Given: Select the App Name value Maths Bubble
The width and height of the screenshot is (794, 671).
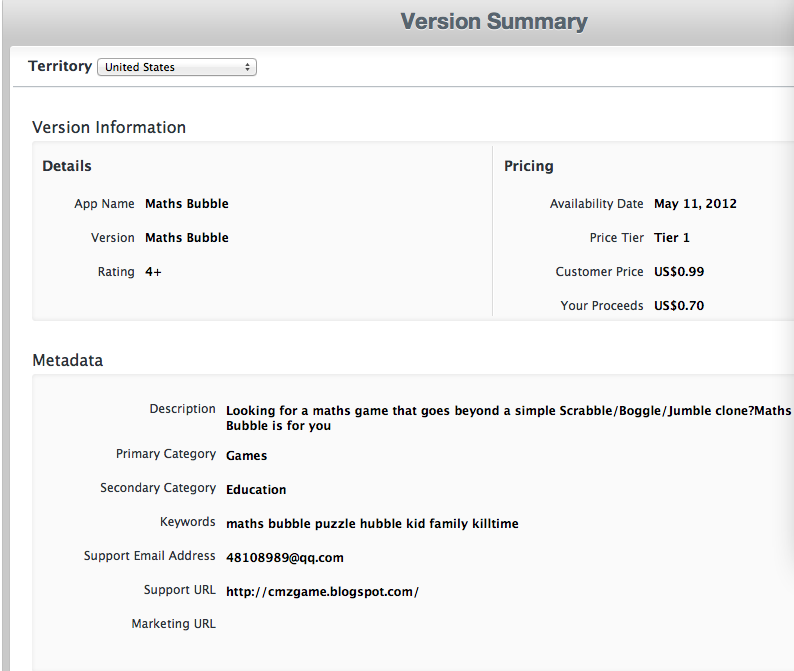Looking at the screenshot, I should [x=186, y=204].
